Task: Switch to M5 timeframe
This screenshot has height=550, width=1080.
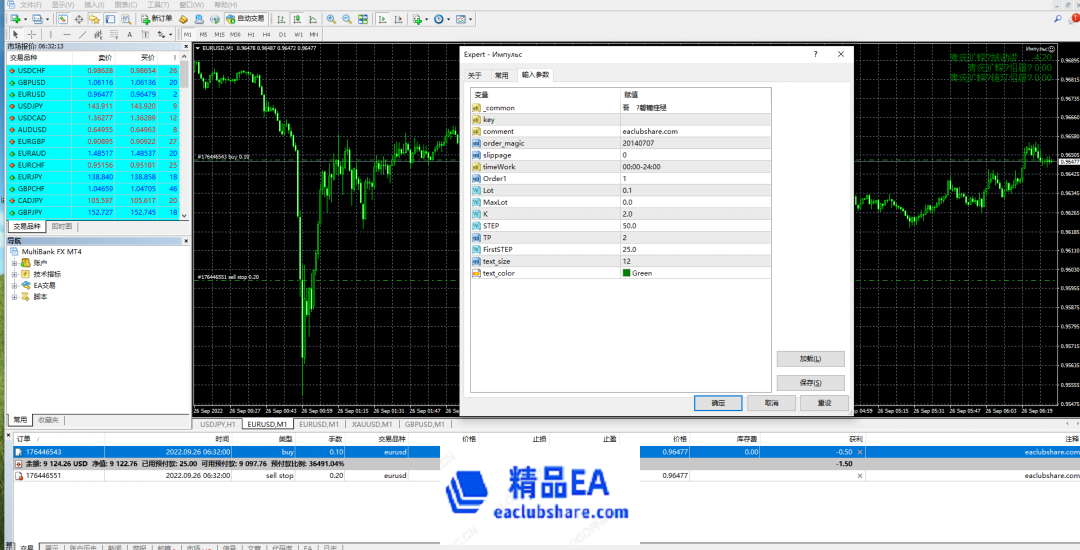Action: coord(203,34)
